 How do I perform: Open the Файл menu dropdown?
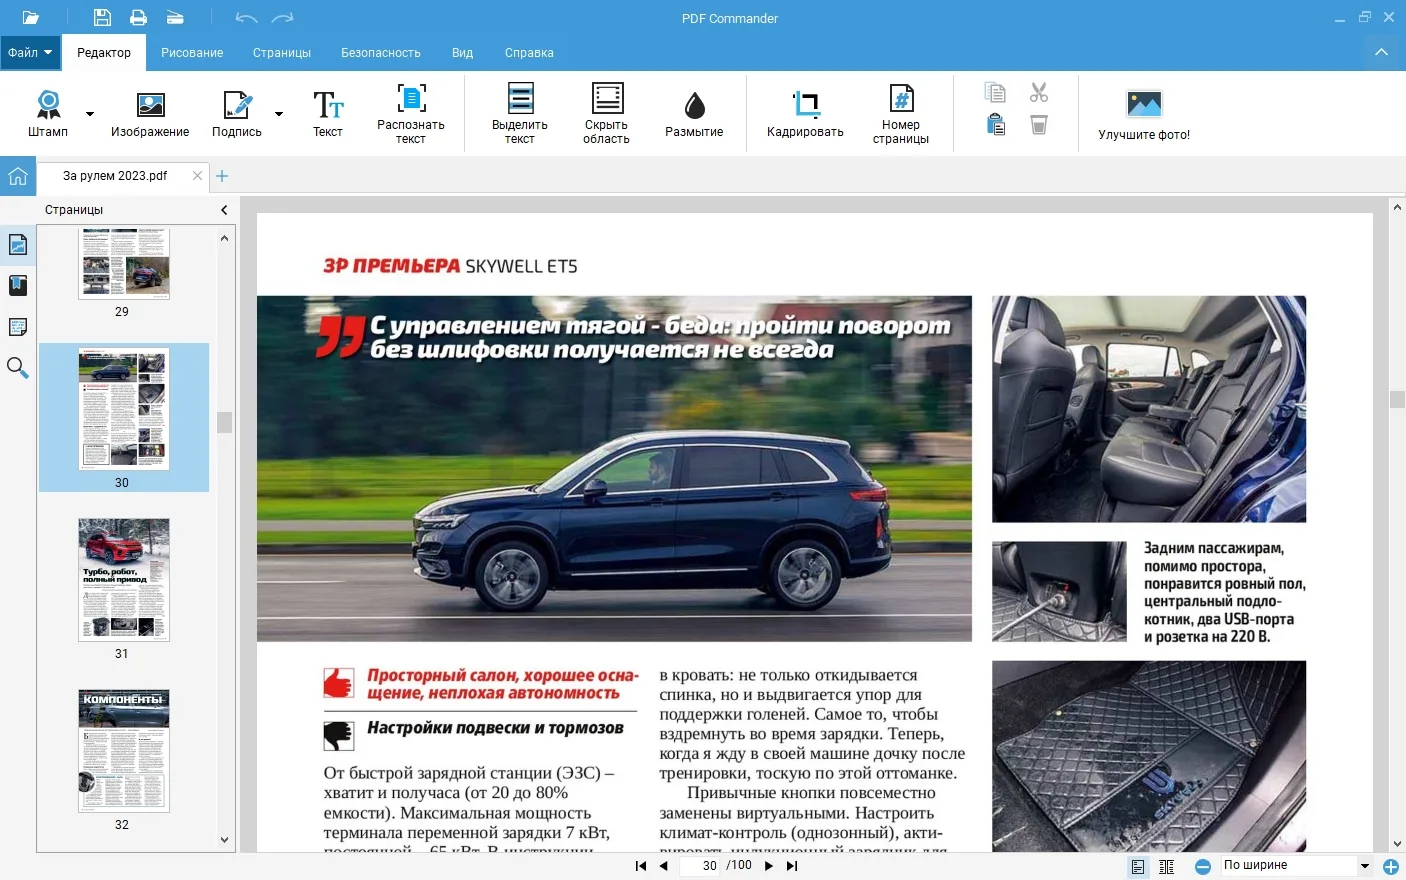(x=30, y=53)
